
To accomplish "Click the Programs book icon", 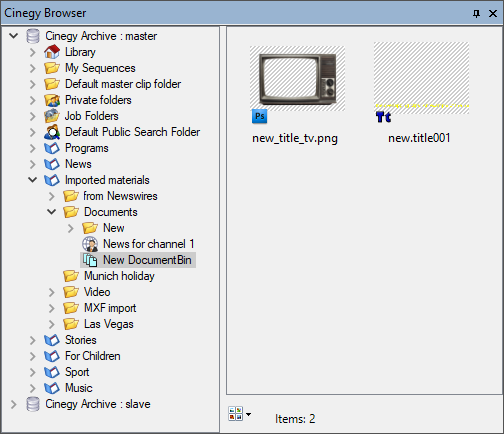I will coord(52,148).
